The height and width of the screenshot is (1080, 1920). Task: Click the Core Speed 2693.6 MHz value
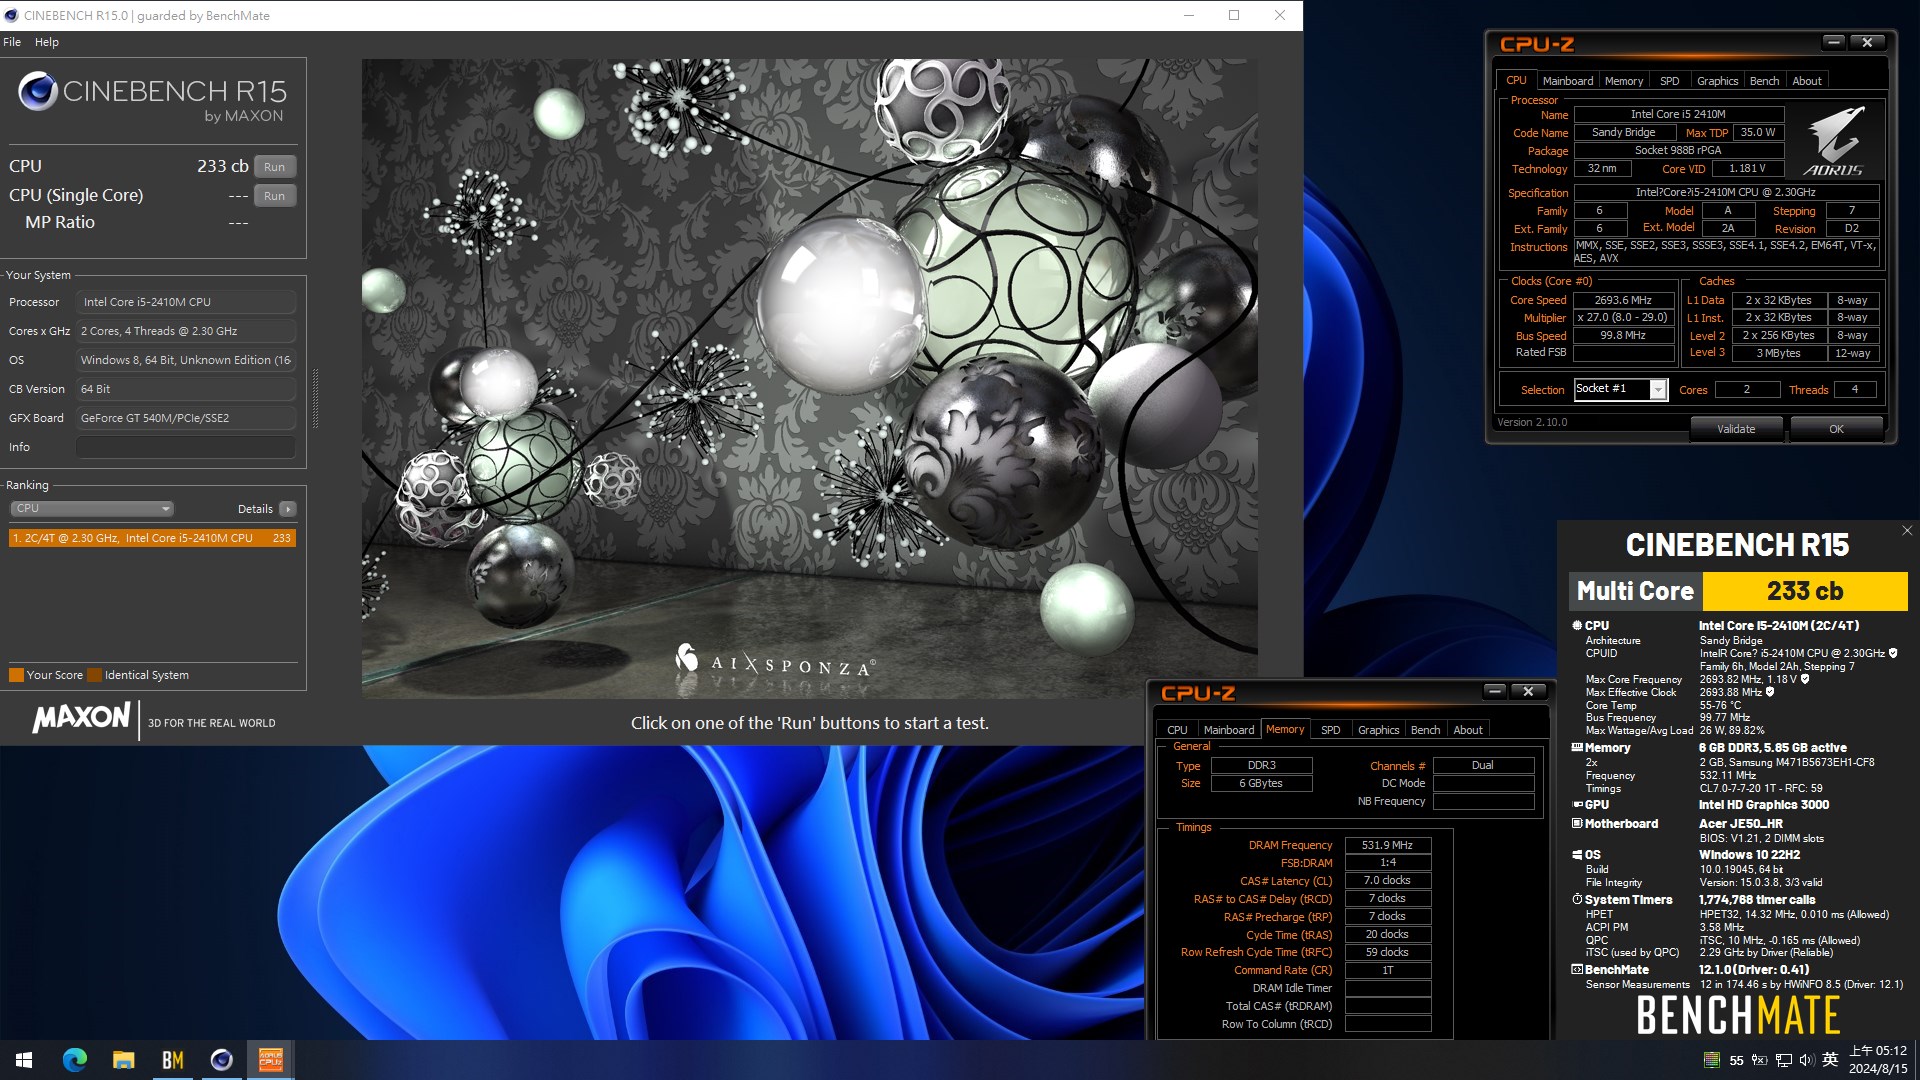click(1623, 300)
